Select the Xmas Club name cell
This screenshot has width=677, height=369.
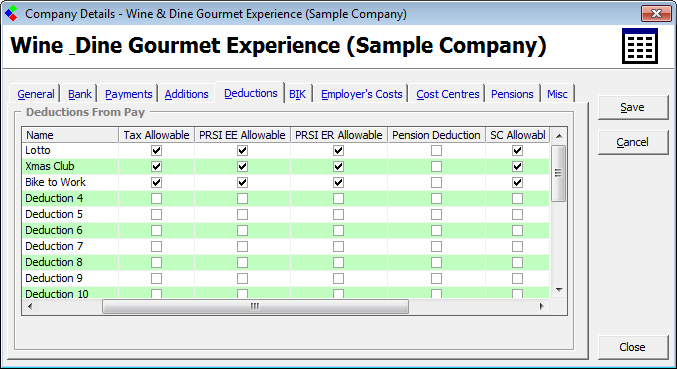click(70, 166)
